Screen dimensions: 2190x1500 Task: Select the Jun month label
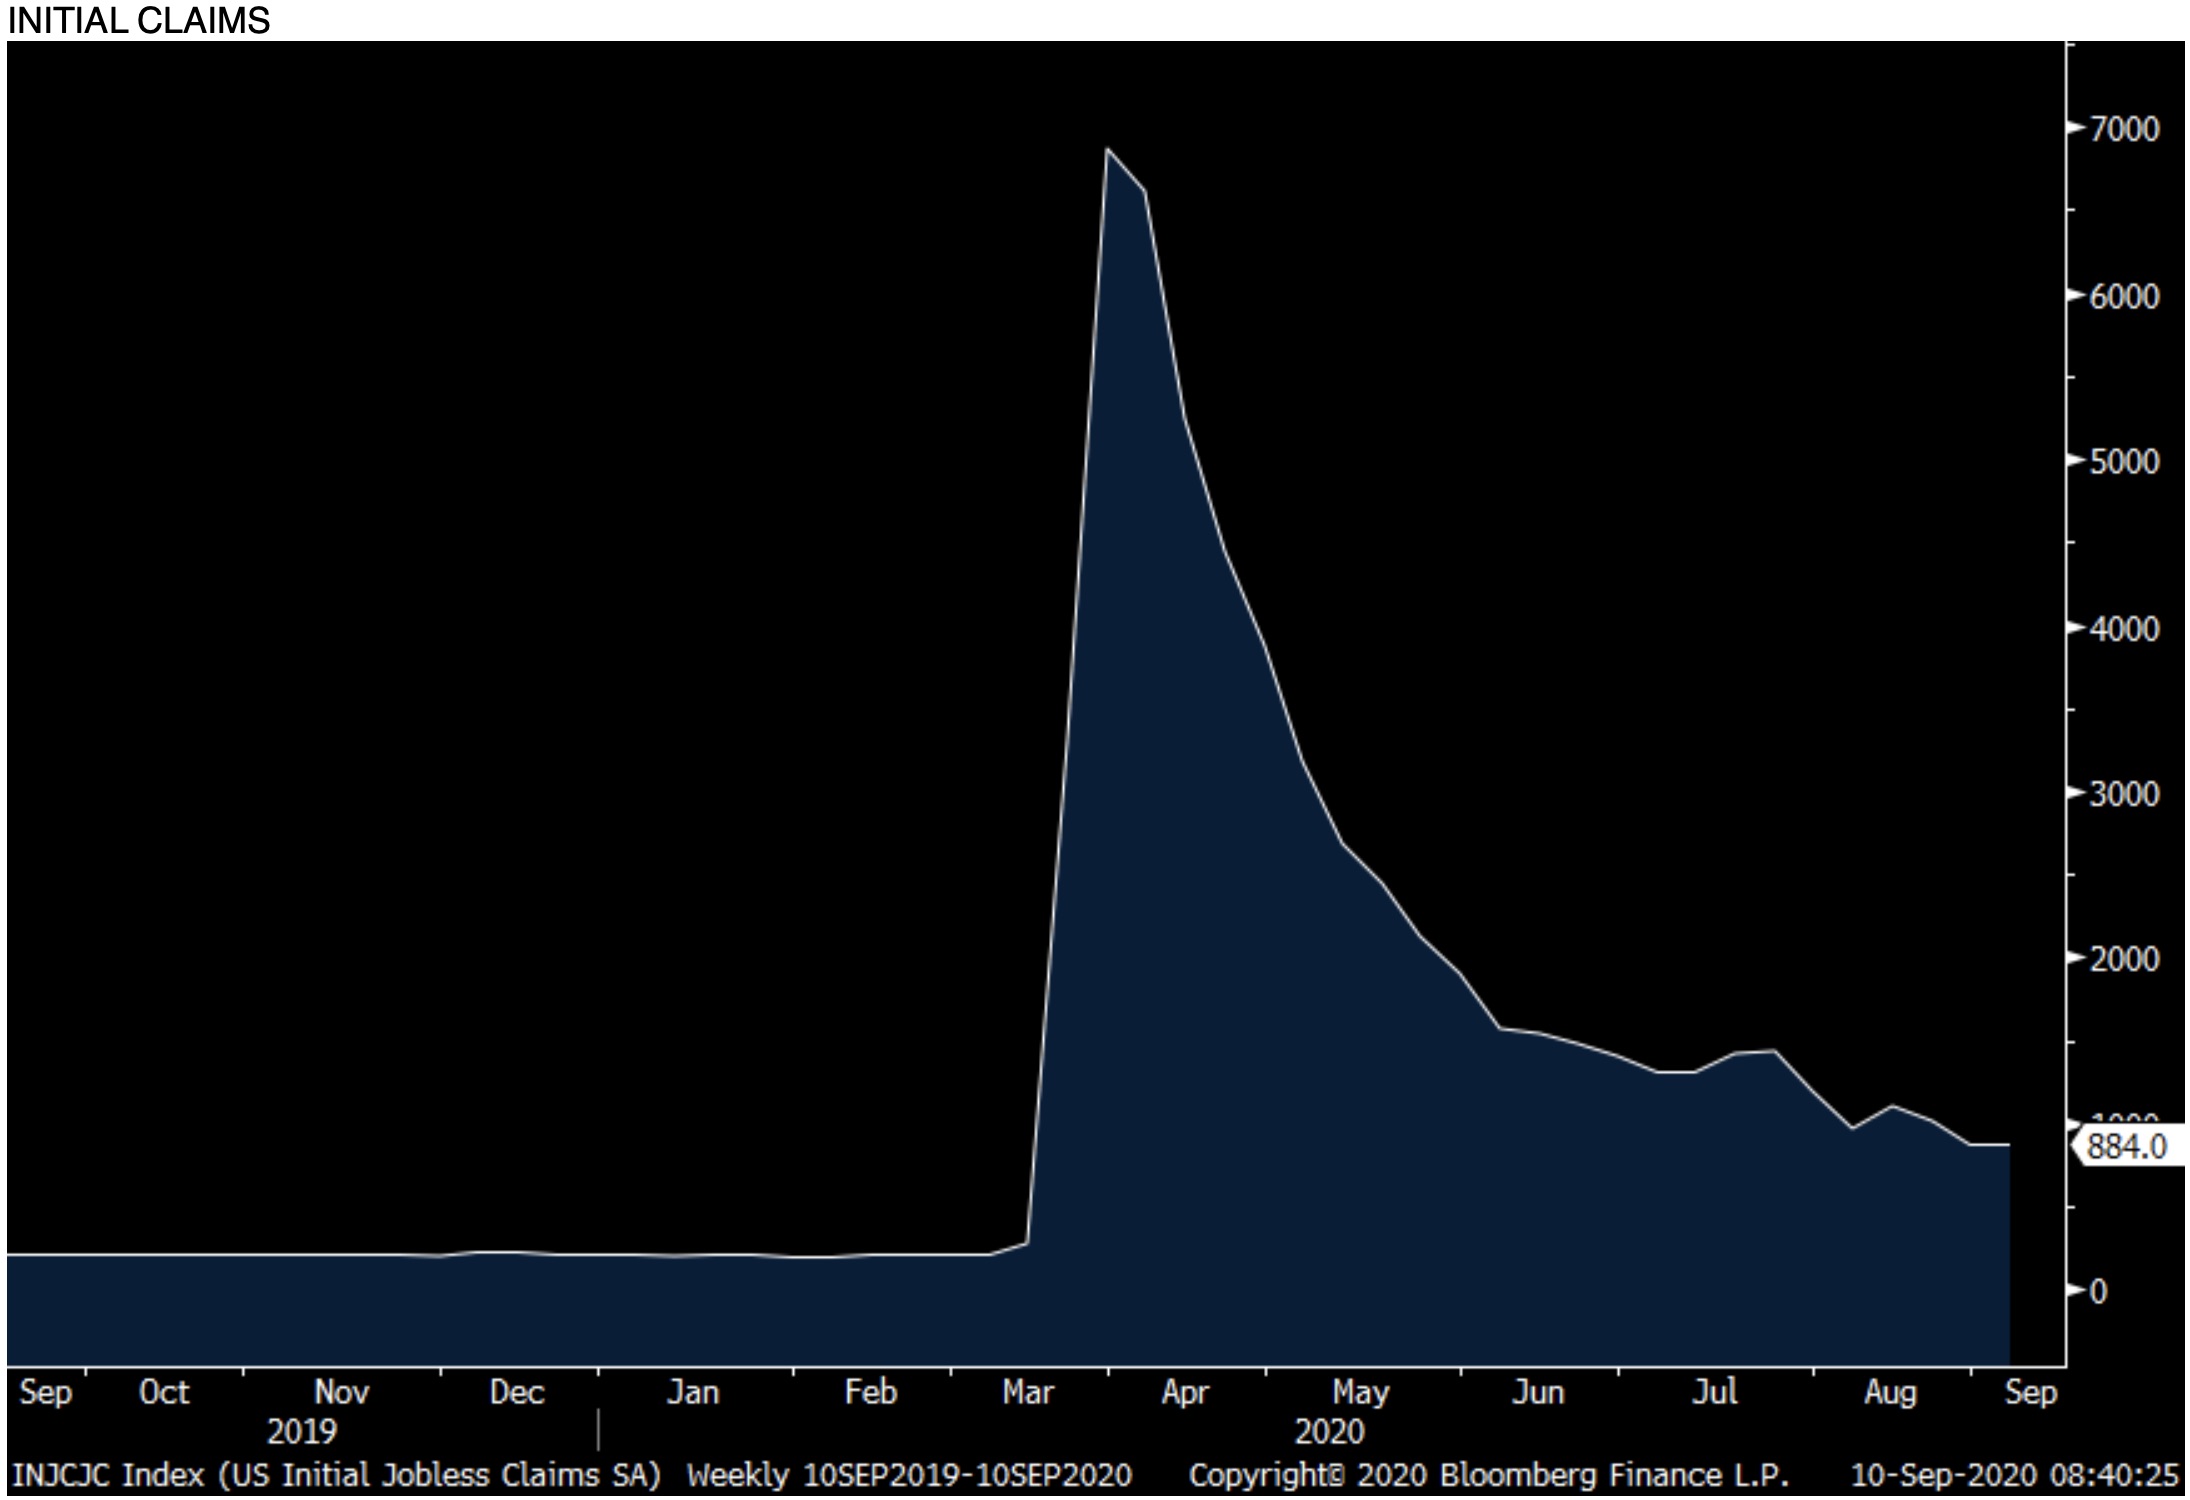[x=1537, y=1392]
